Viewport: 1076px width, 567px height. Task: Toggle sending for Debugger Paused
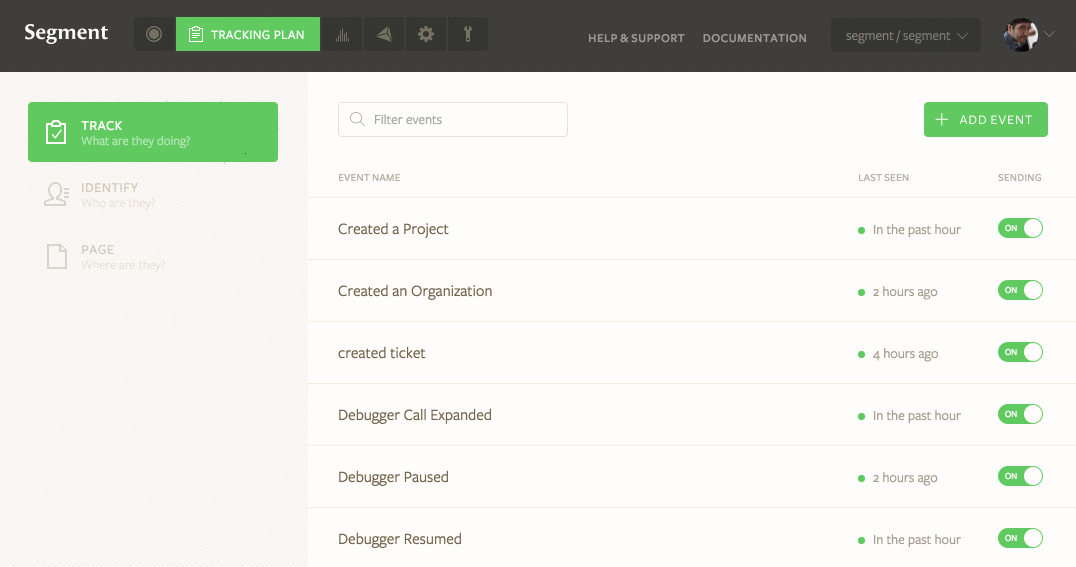click(x=1020, y=476)
